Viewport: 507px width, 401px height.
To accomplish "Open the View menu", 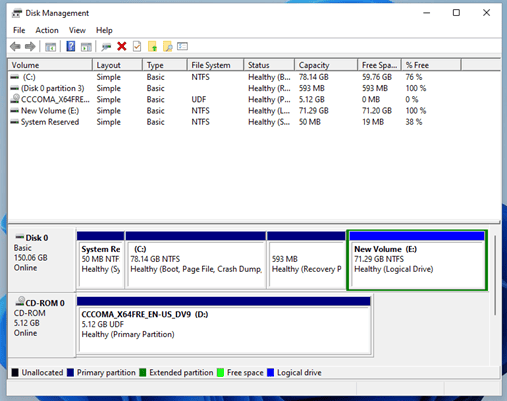I will [x=77, y=30].
